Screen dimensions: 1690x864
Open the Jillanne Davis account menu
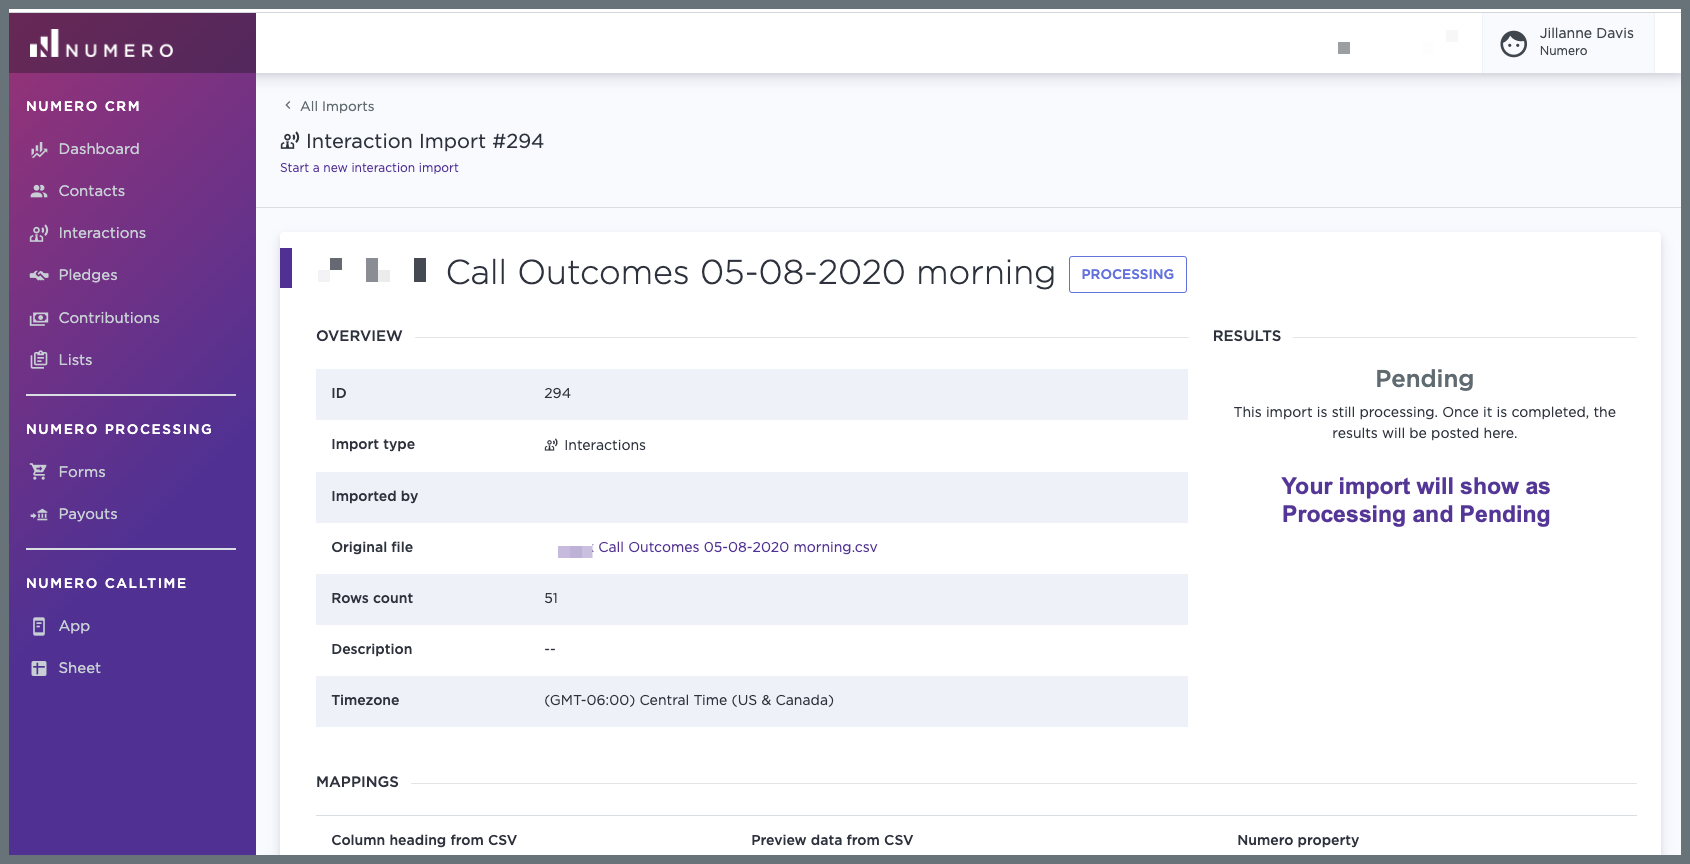point(1568,42)
